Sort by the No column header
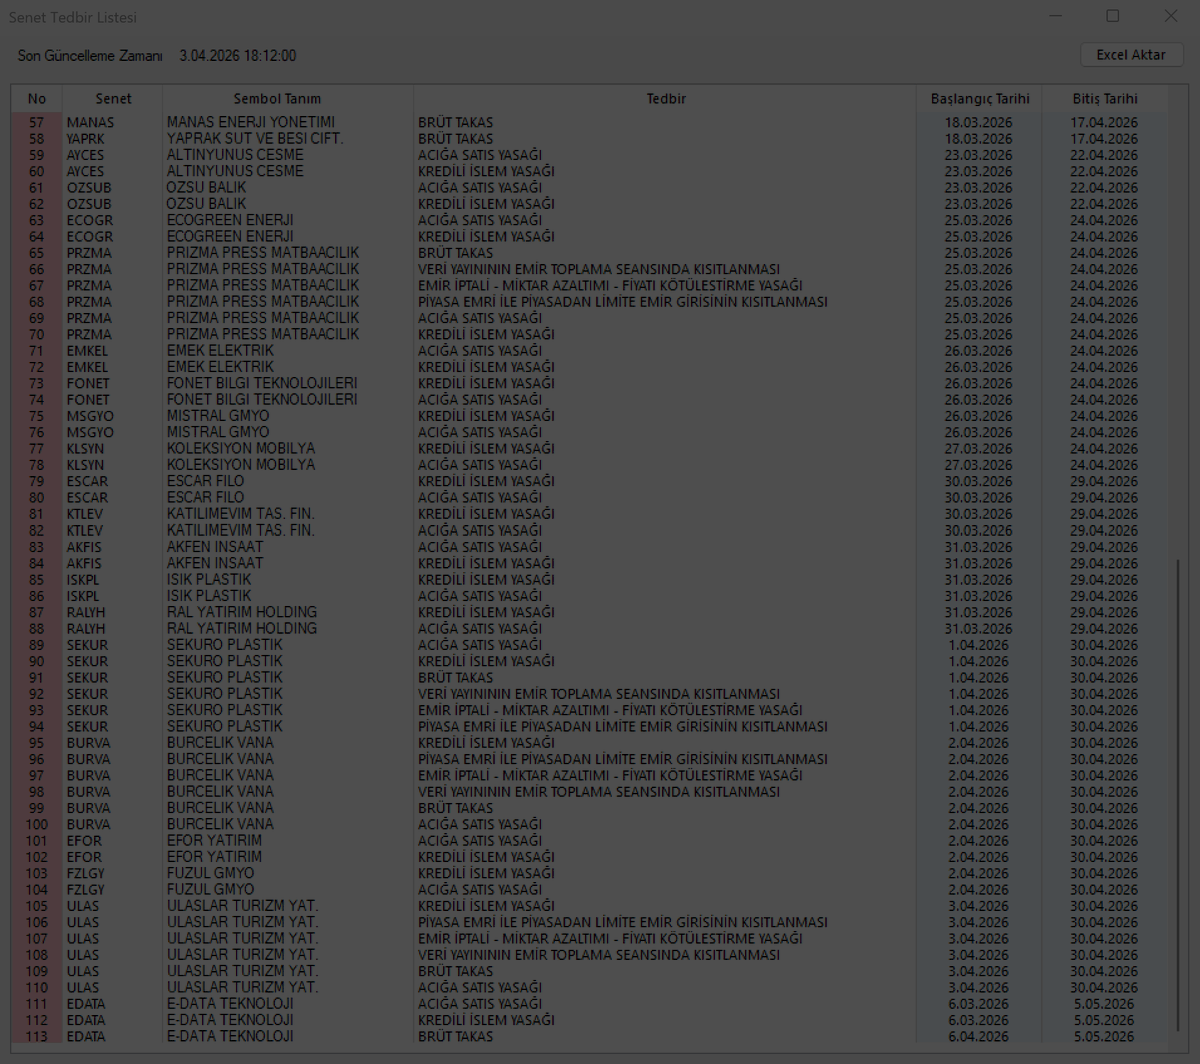The height and width of the screenshot is (1064, 1200). [x=37, y=99]
